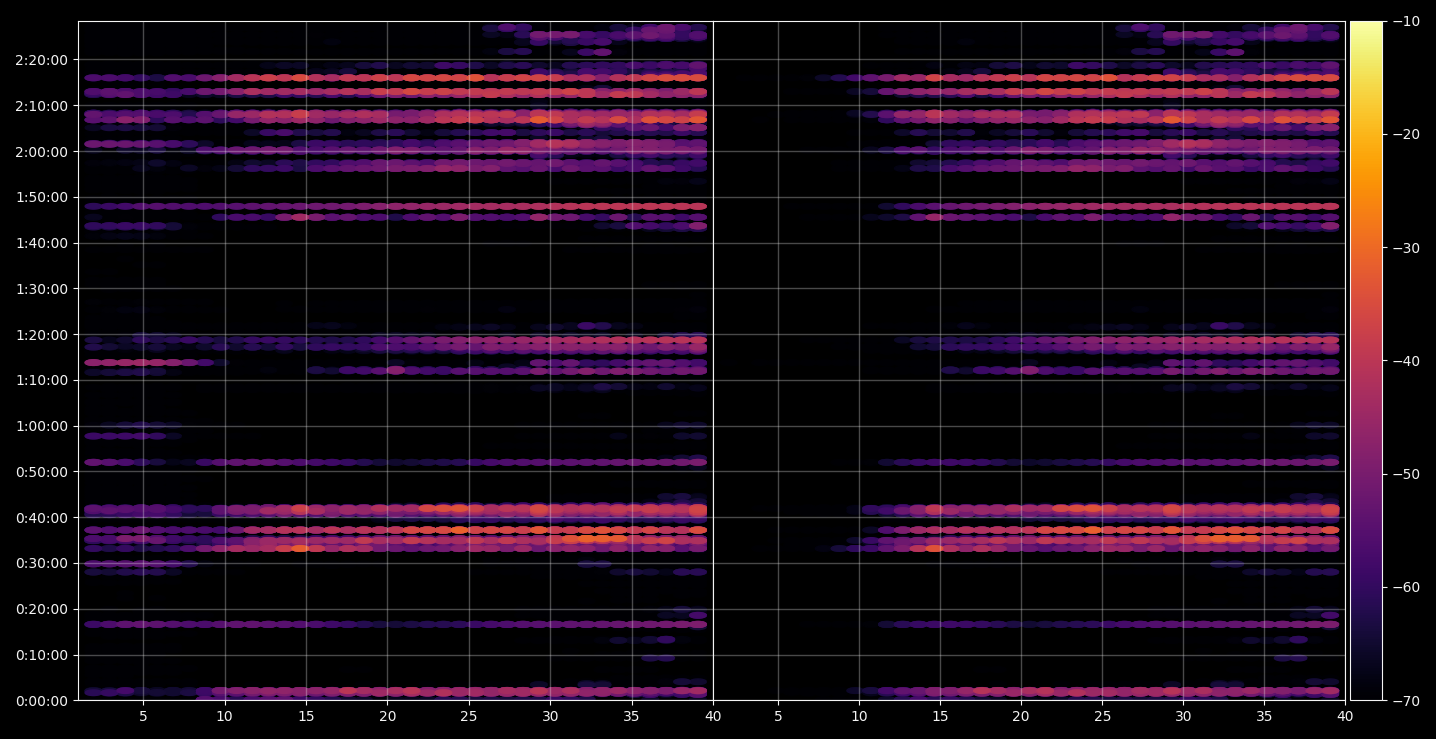Click the 0:30:00 y-axis tick label

pos(42,563)
